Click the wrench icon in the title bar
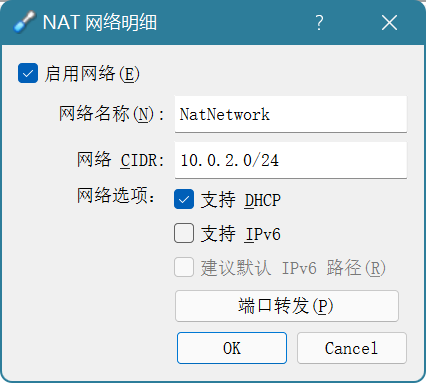This screenshot has height=383, width=426. [x=24, y=22]
